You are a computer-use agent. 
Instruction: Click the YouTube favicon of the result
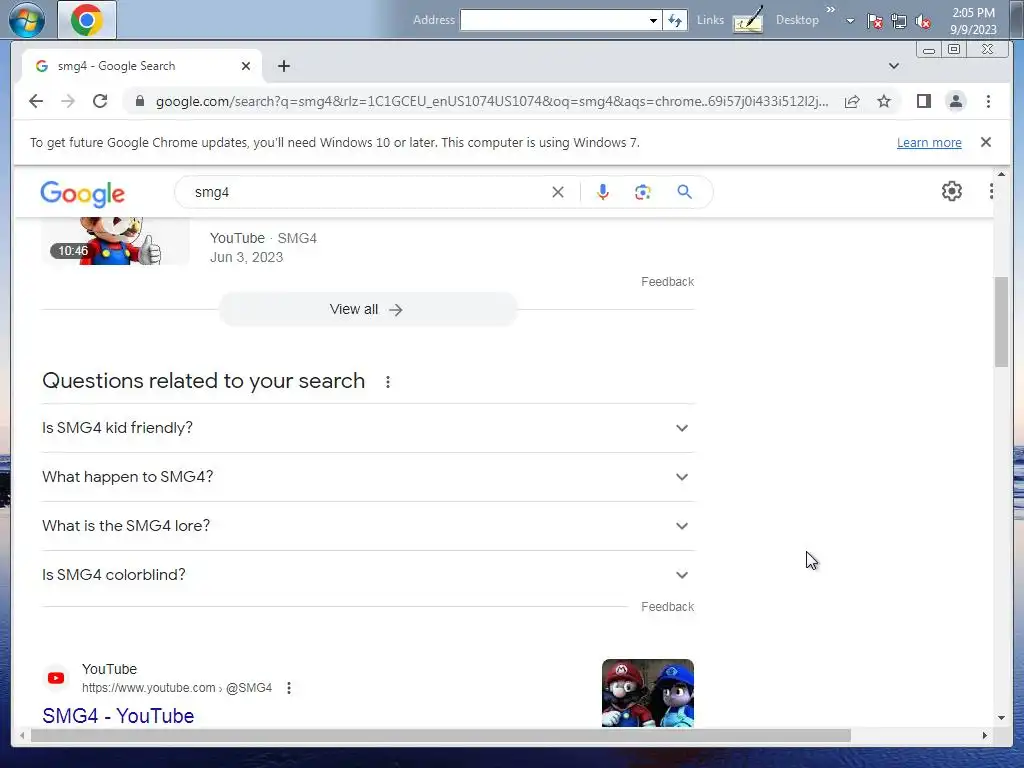pos(56,678)
